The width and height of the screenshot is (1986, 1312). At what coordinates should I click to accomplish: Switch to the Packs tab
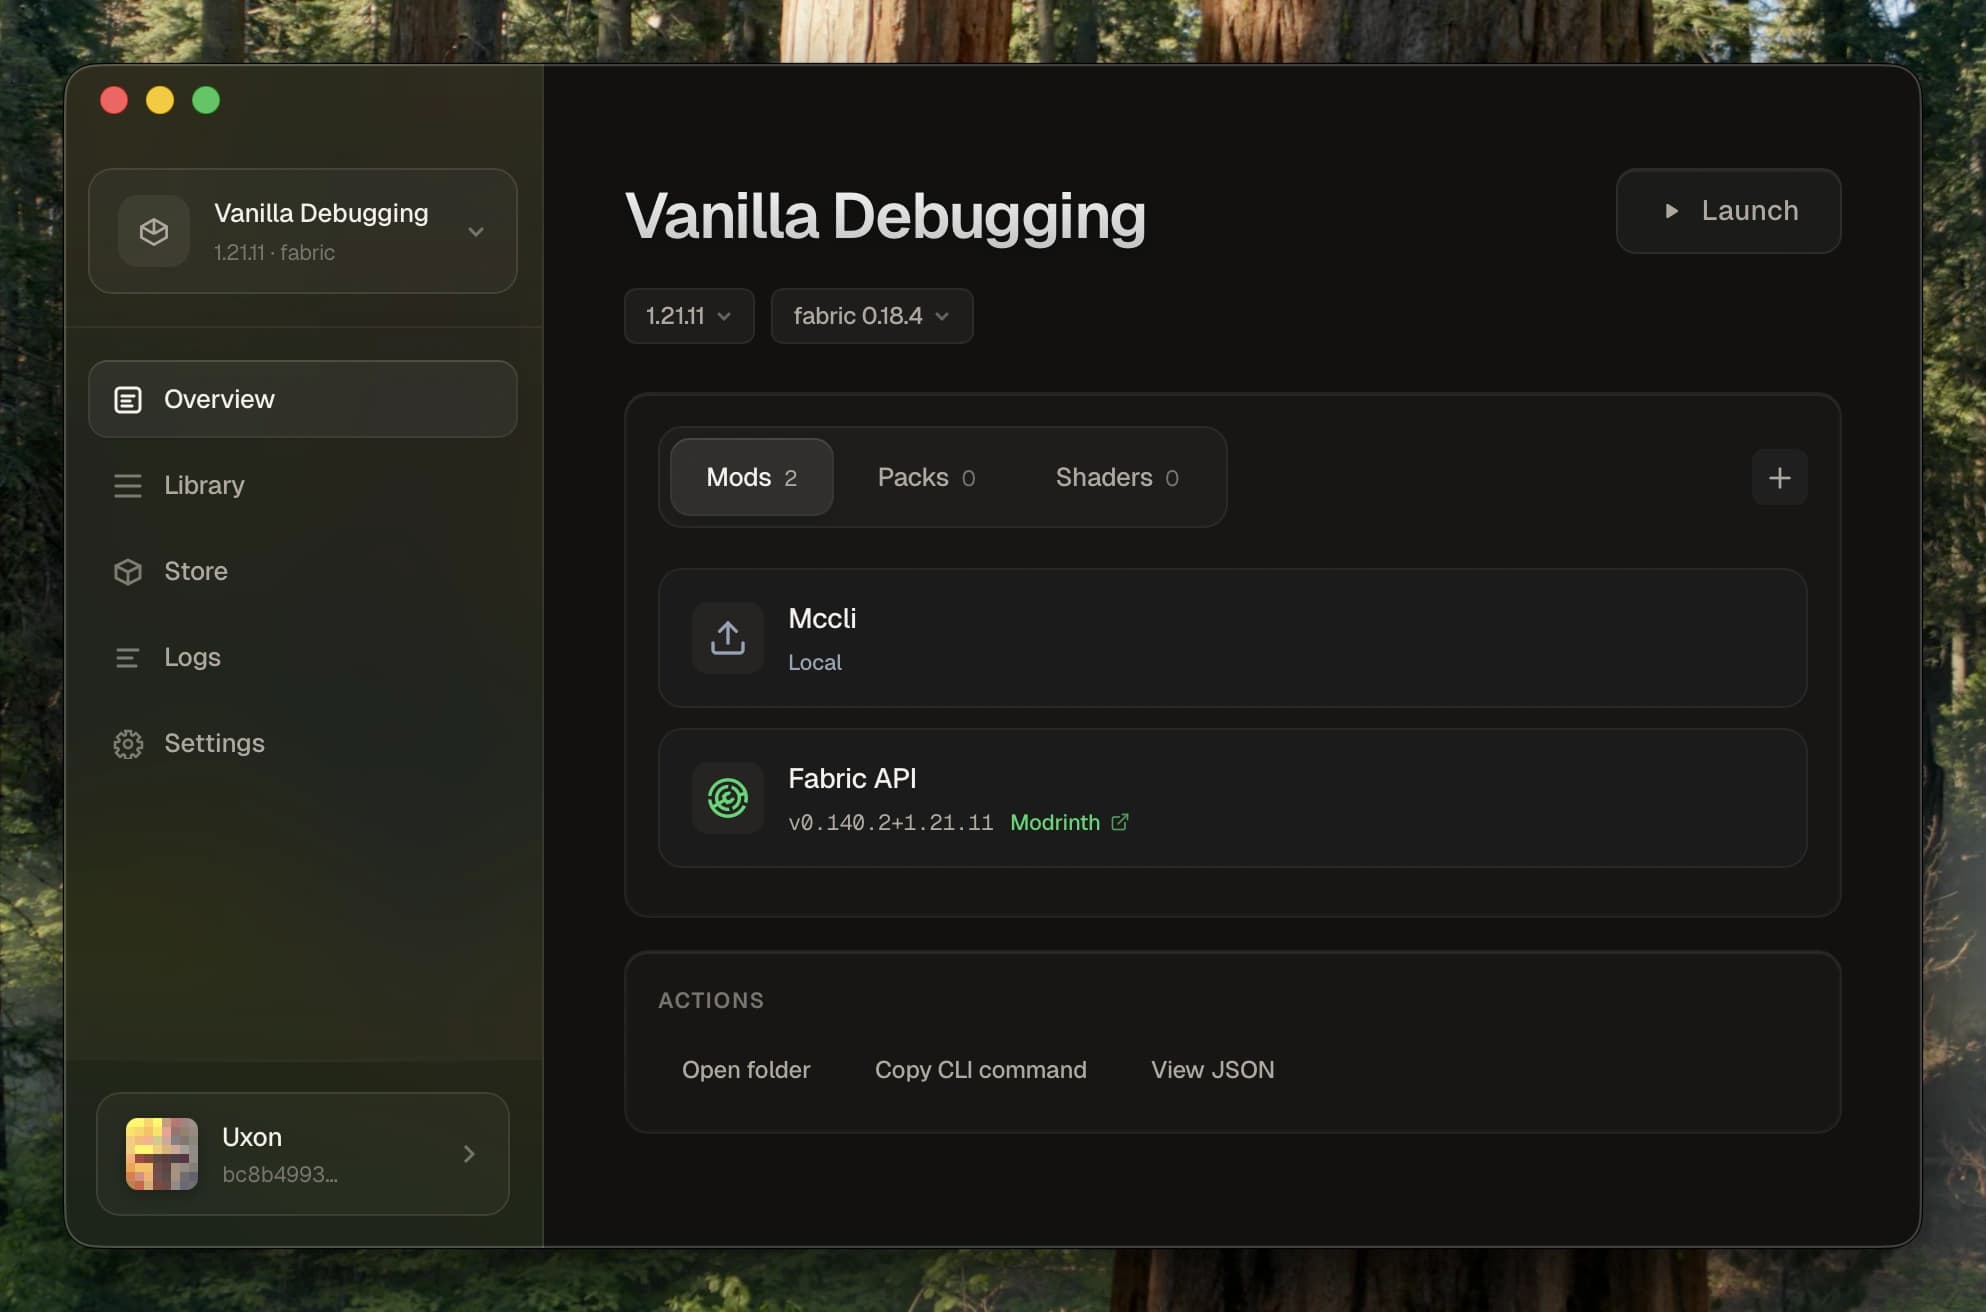925,477
